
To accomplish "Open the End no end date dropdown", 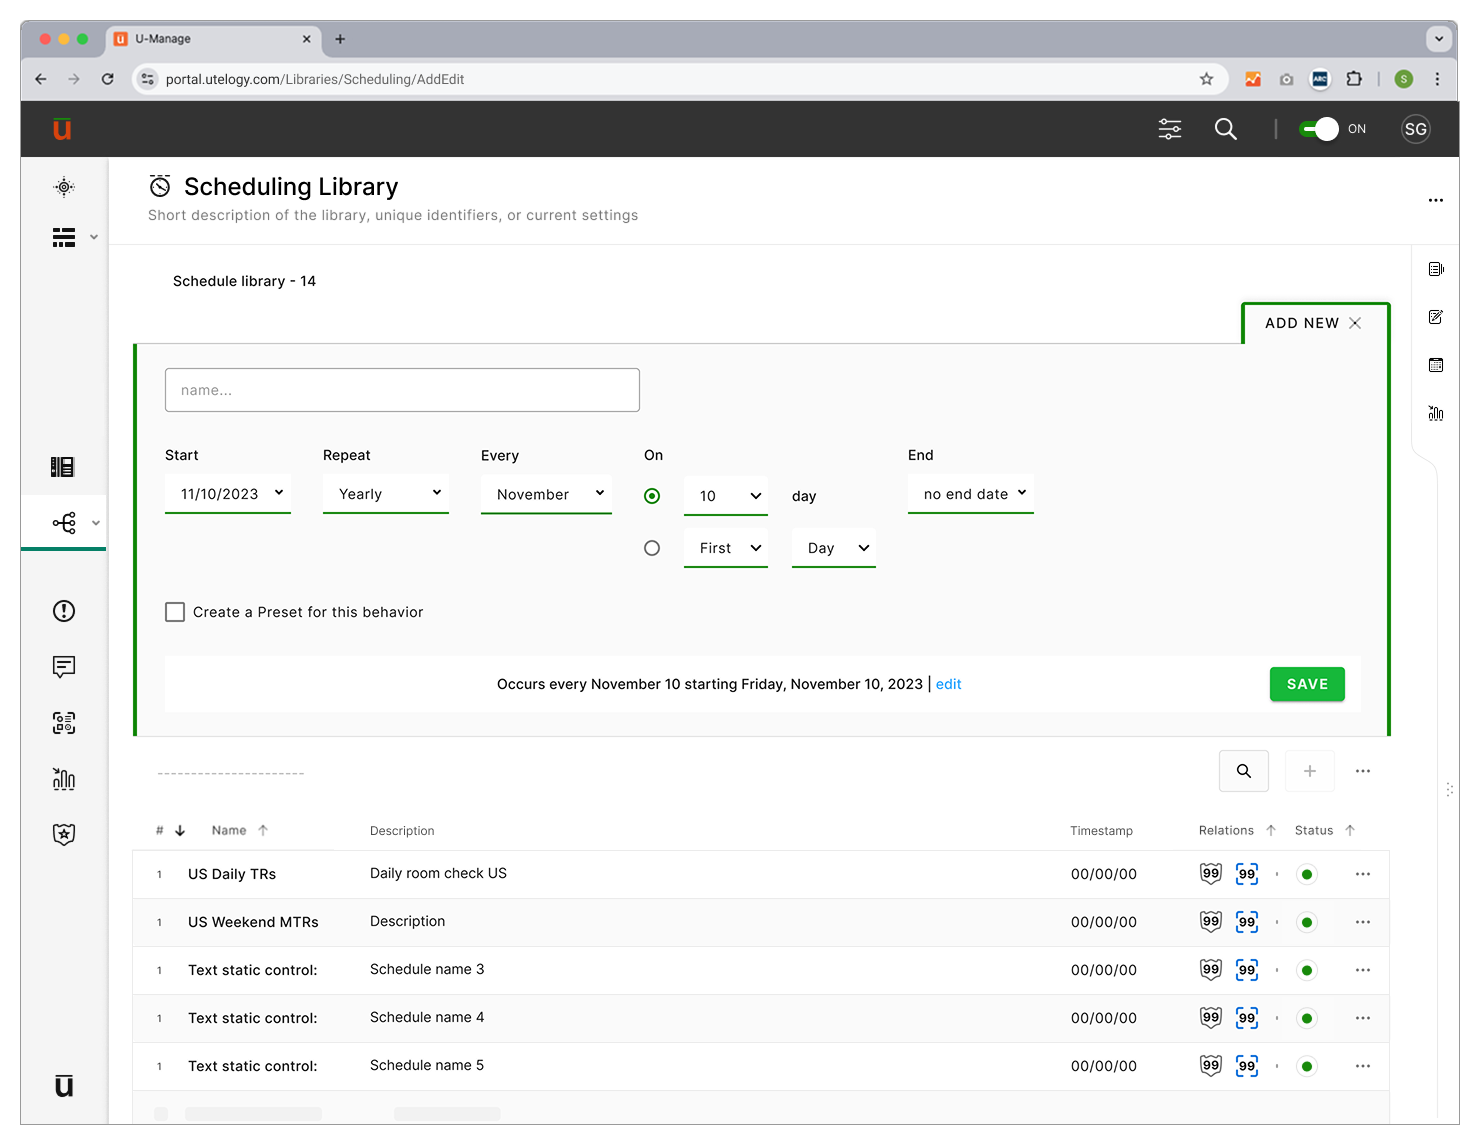I will point(971,494).
